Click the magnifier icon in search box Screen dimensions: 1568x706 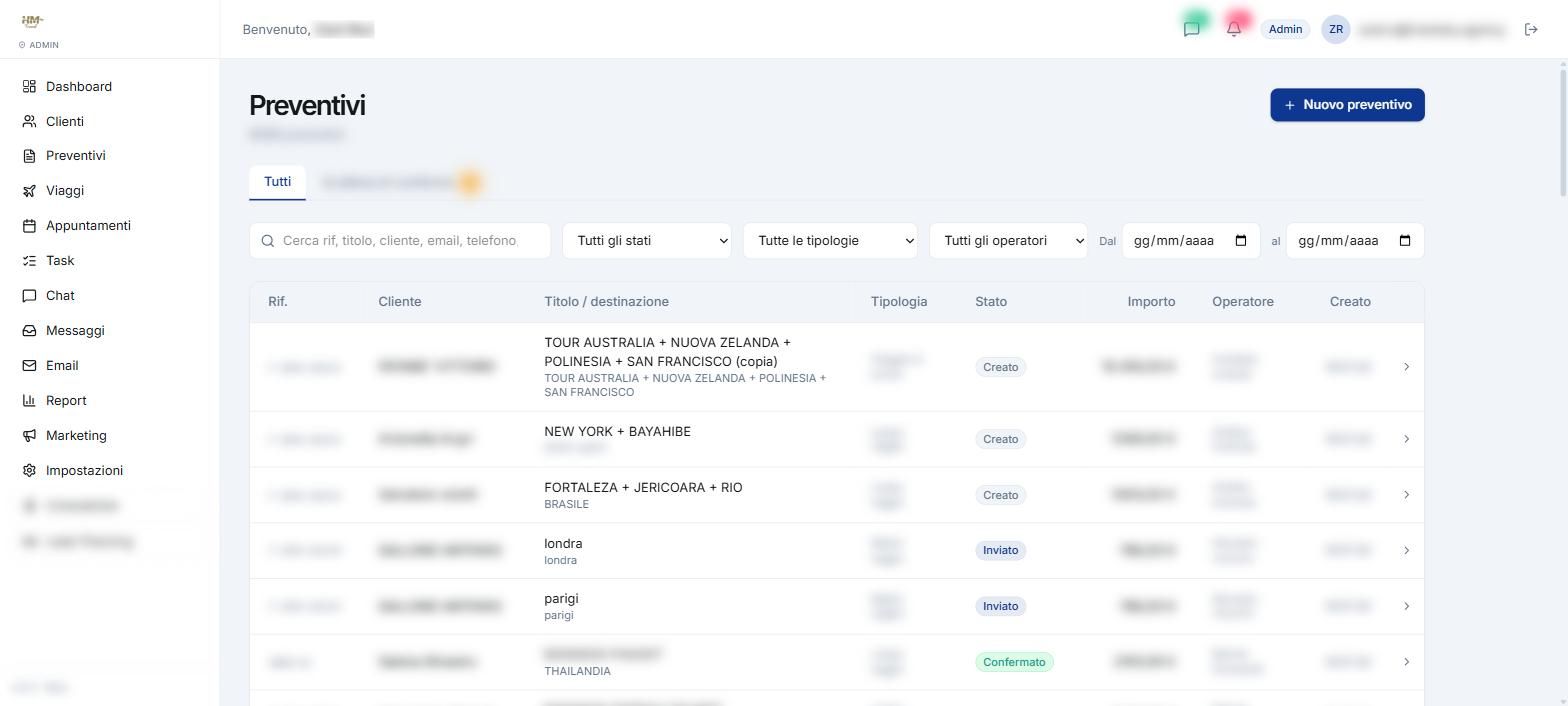coord(268,241)
